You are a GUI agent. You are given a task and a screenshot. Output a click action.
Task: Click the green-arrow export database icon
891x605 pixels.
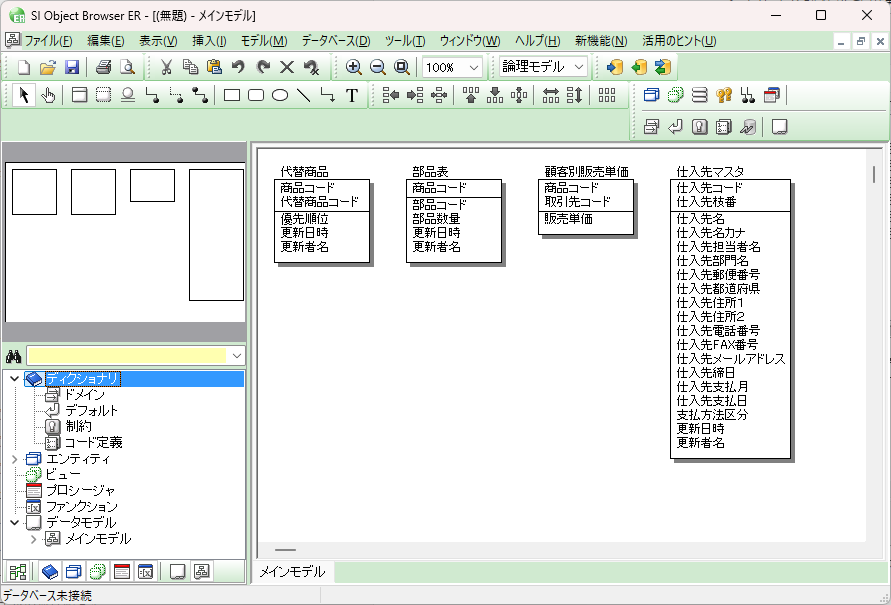639,67
